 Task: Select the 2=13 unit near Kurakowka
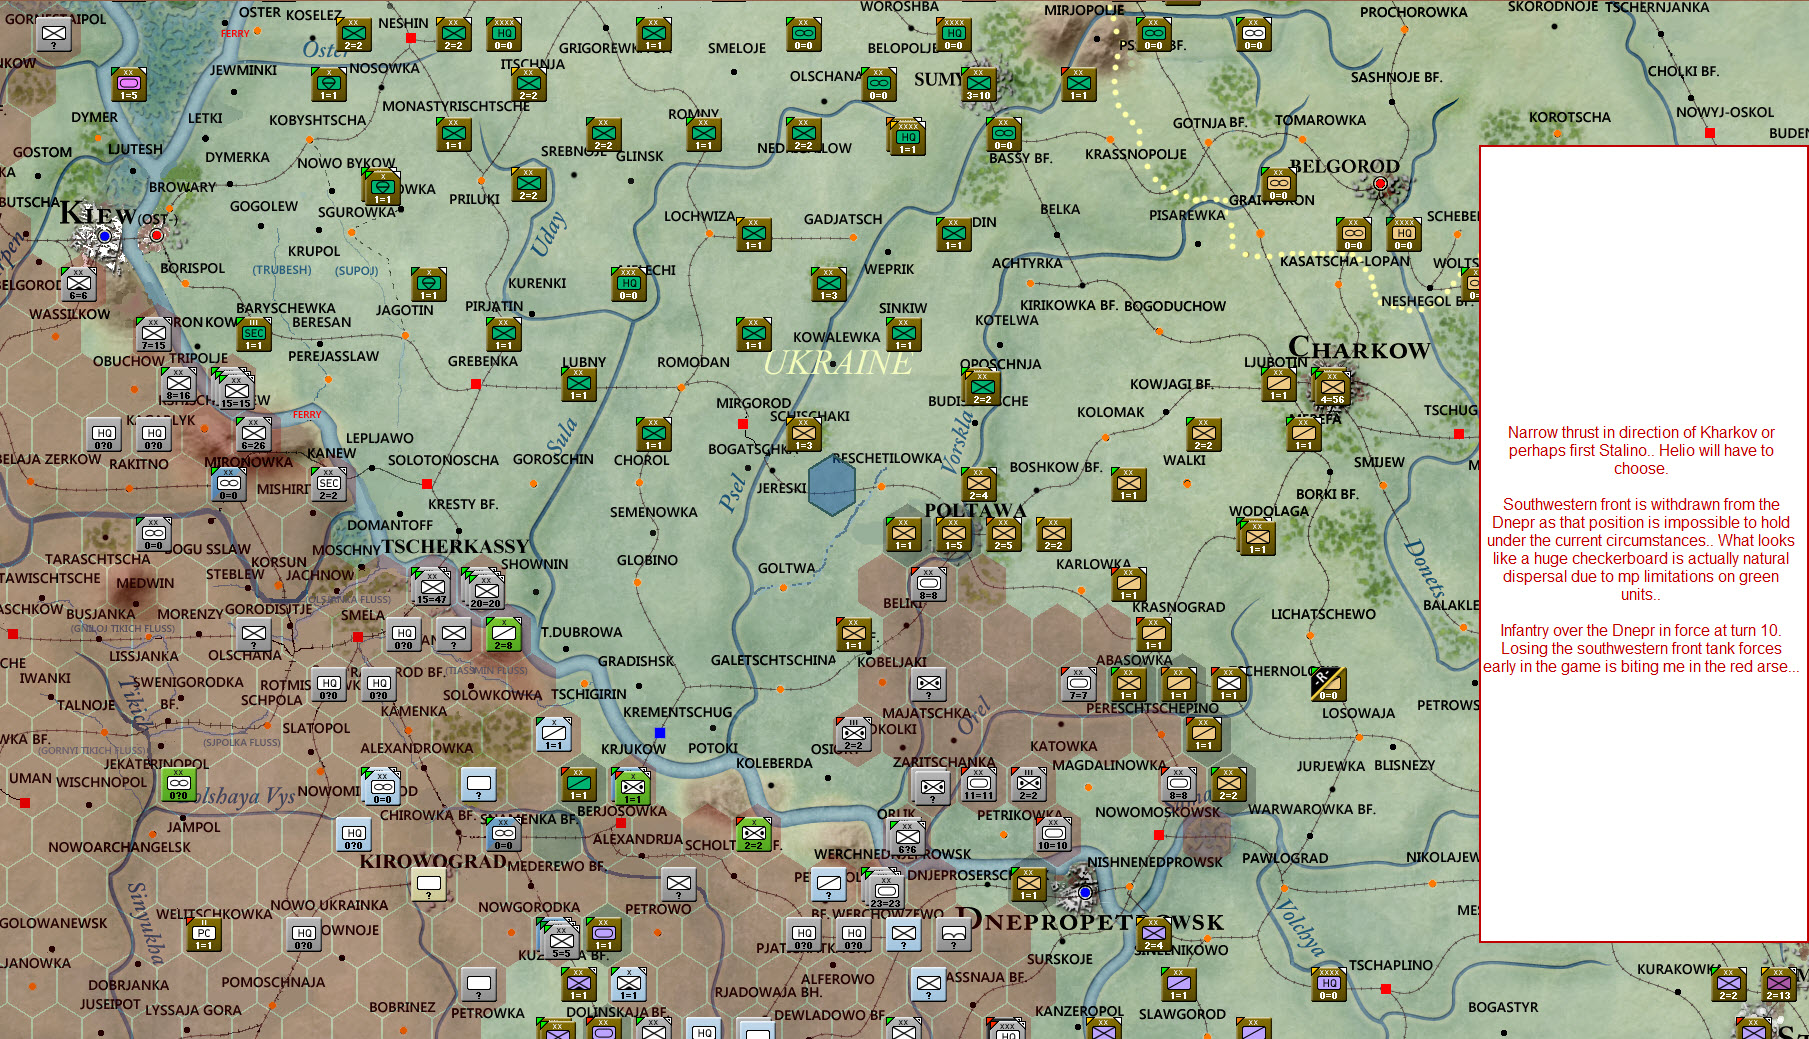(1779, 984)
